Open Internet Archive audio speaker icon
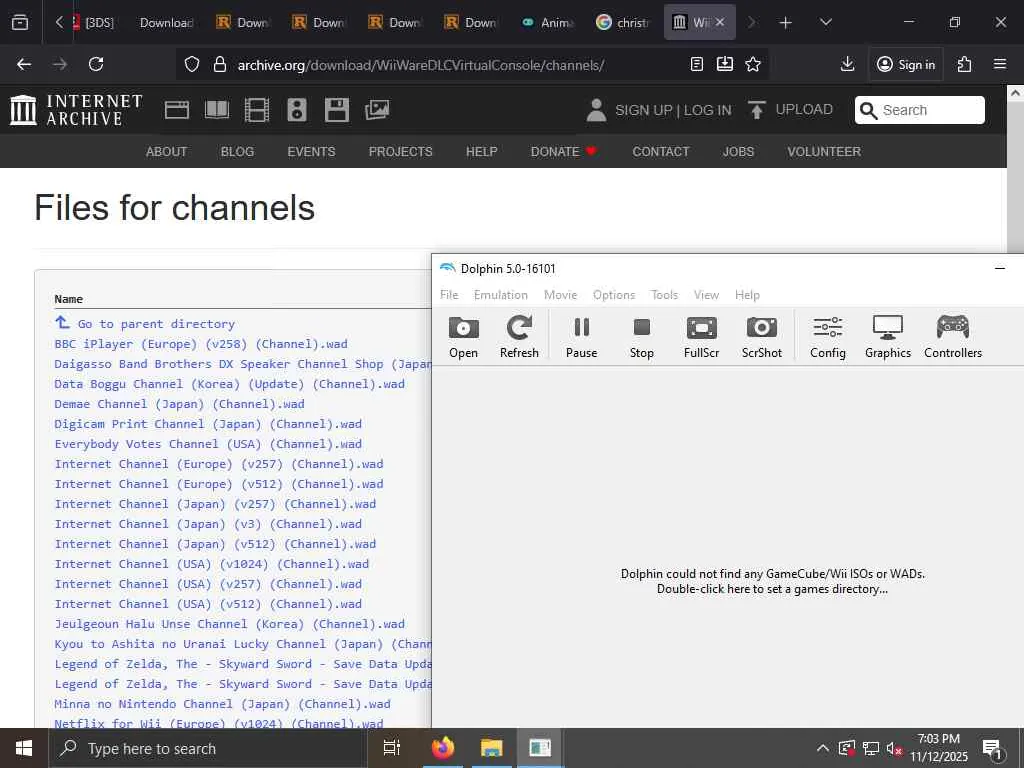Viewport: 1024px width, 768px height. click(296, 110)
